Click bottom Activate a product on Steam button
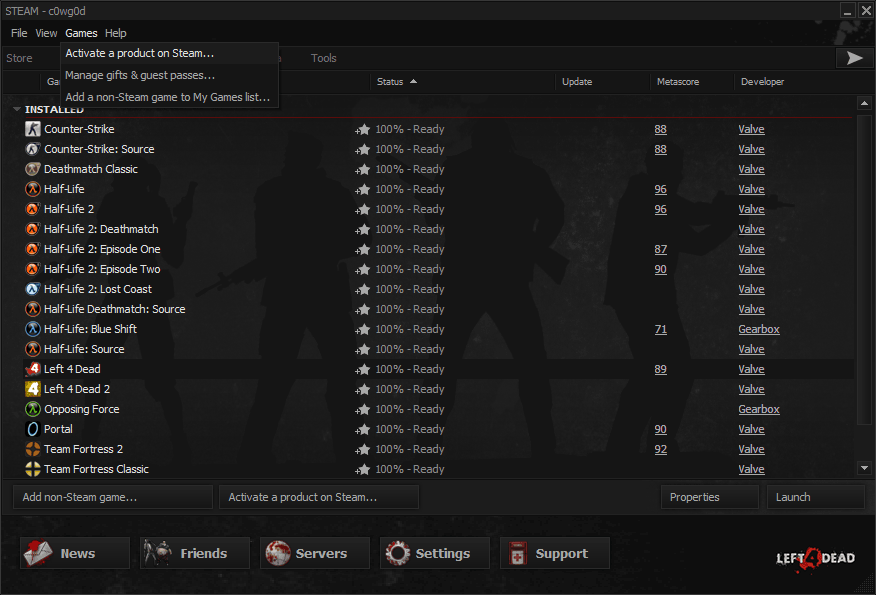 point(318,497)
